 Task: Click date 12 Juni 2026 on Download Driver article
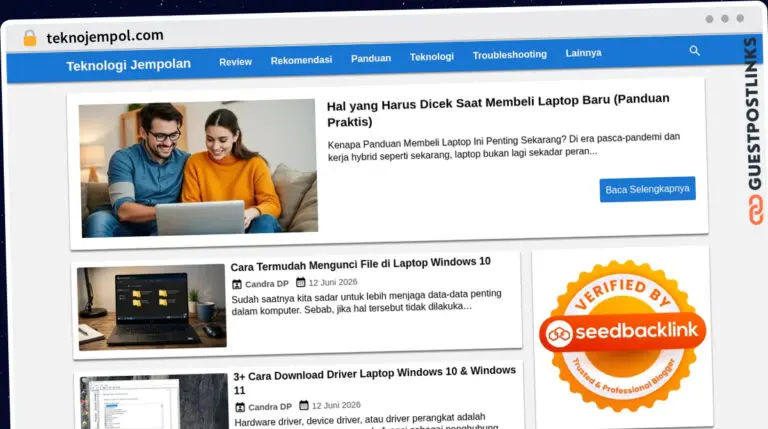[336, 405]
